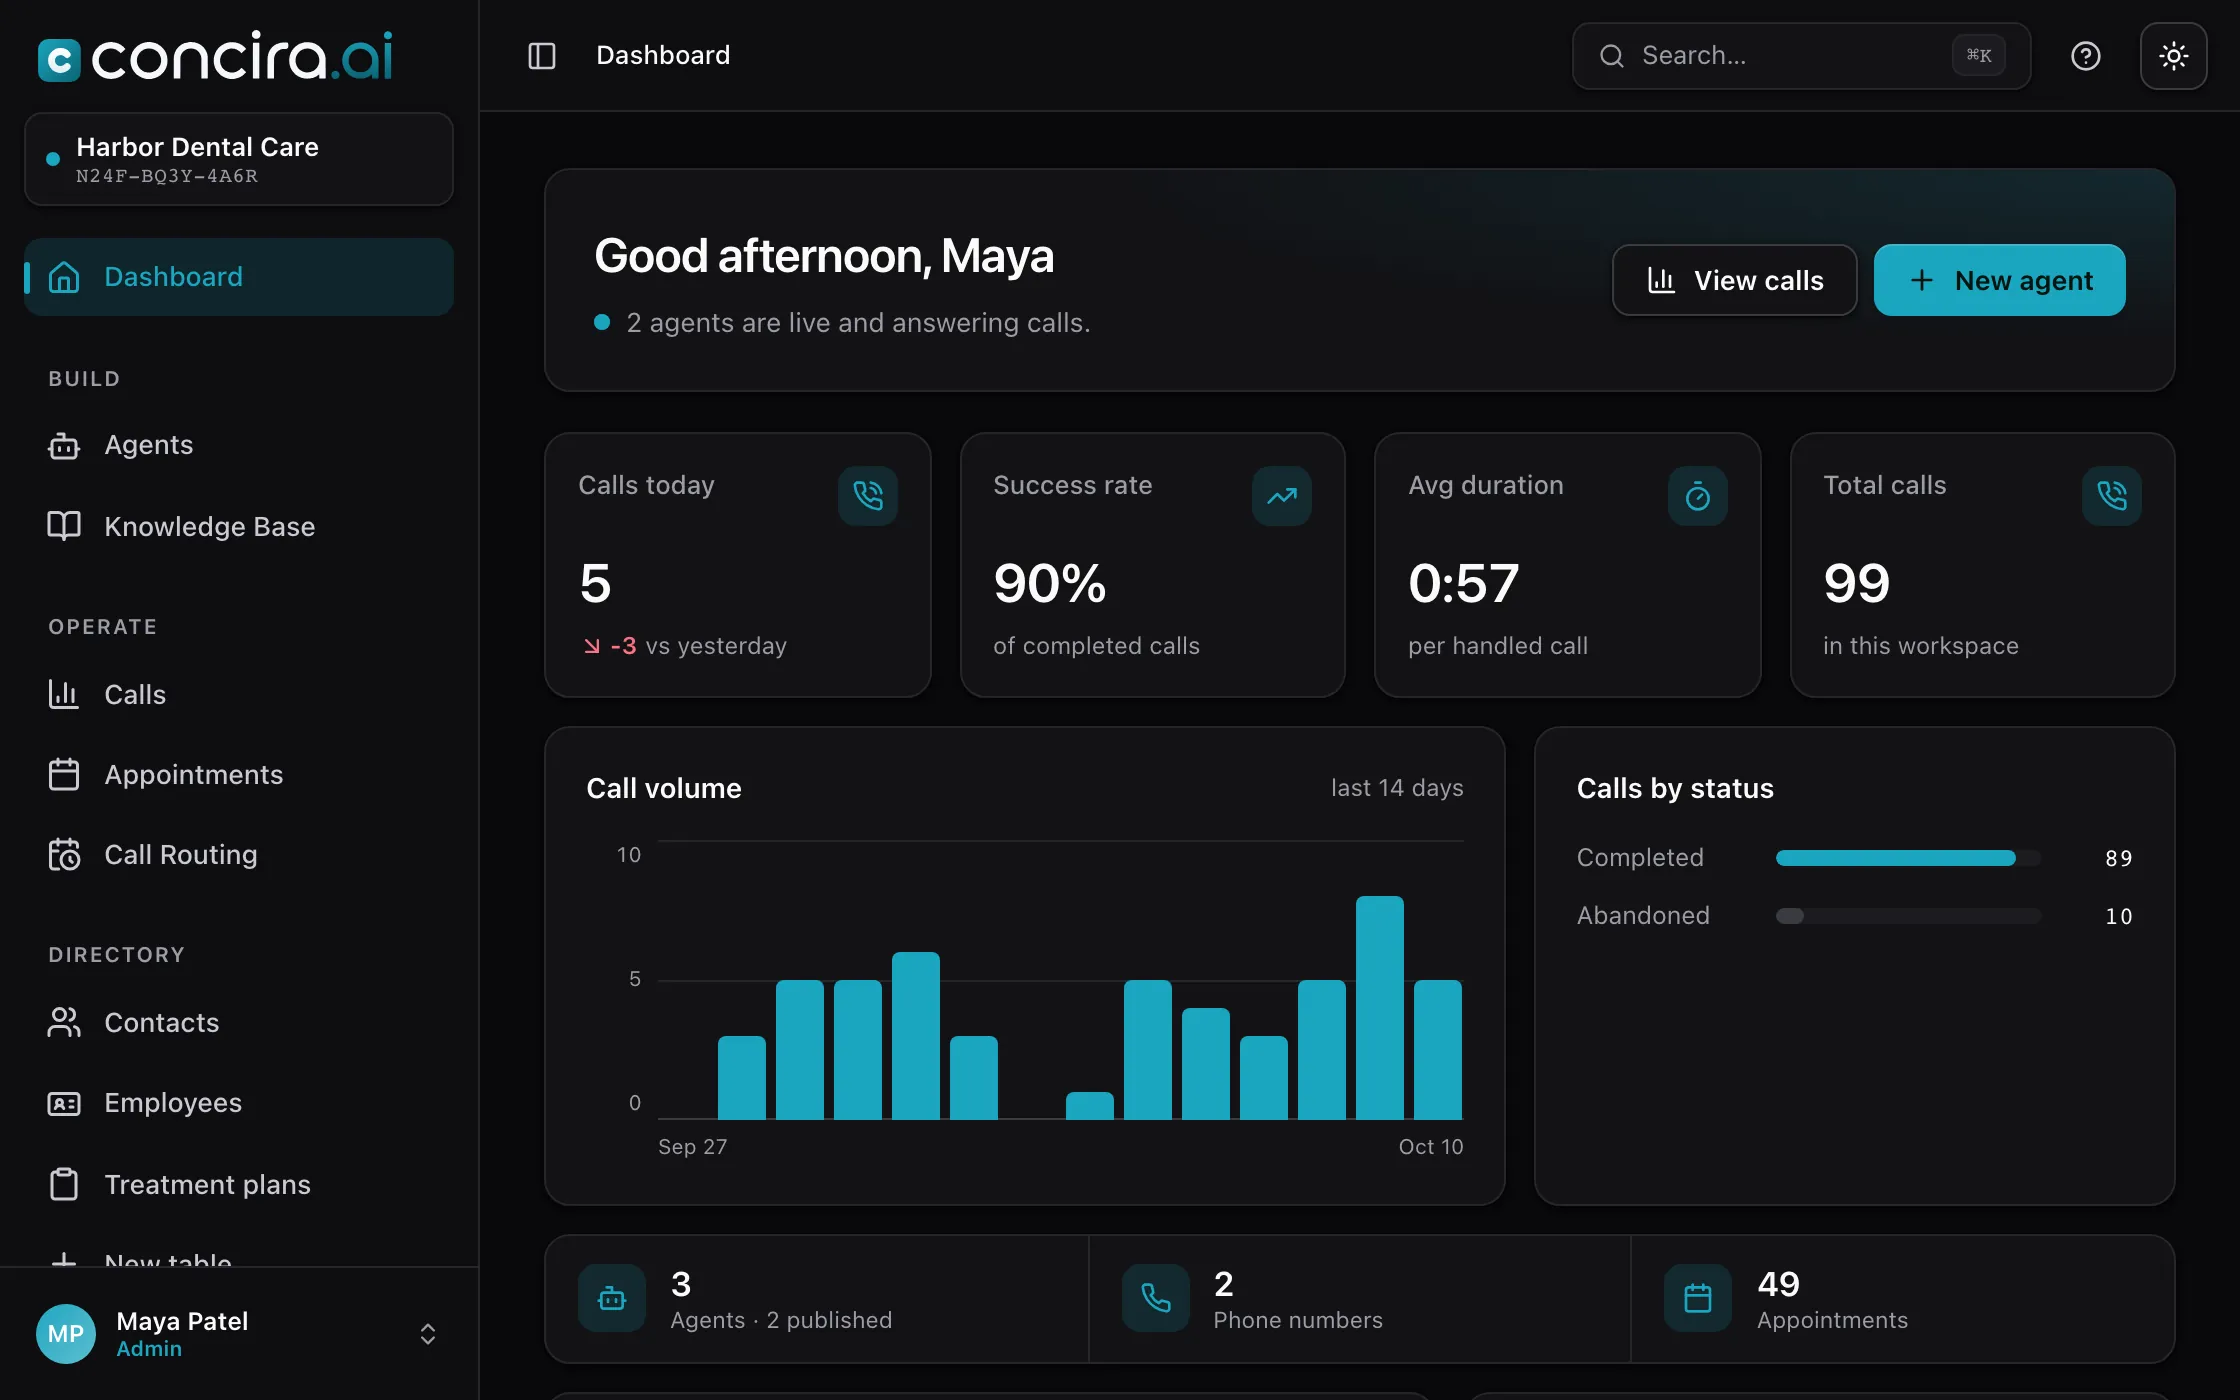The height and width of the screenshot is (1400, 2240).
Task: Go to Contacts in the sidebar
Action: [239, 1022]
